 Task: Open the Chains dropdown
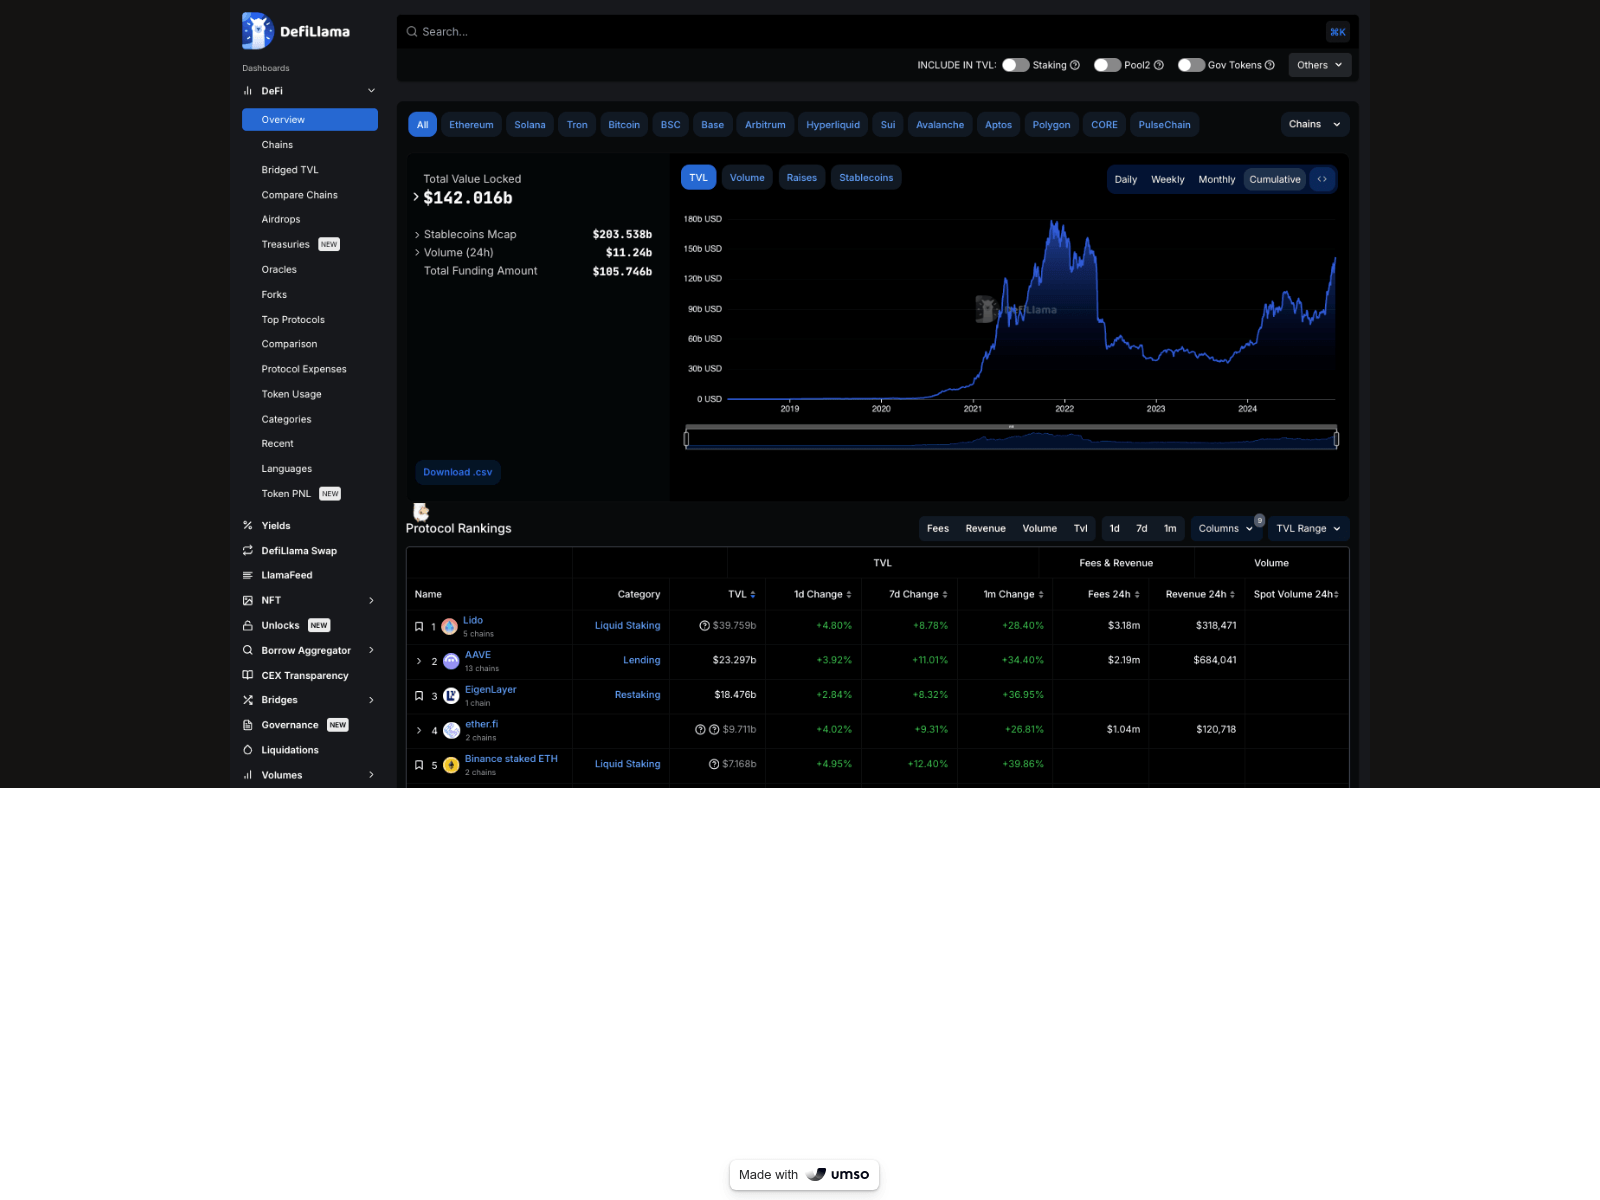1315,124
